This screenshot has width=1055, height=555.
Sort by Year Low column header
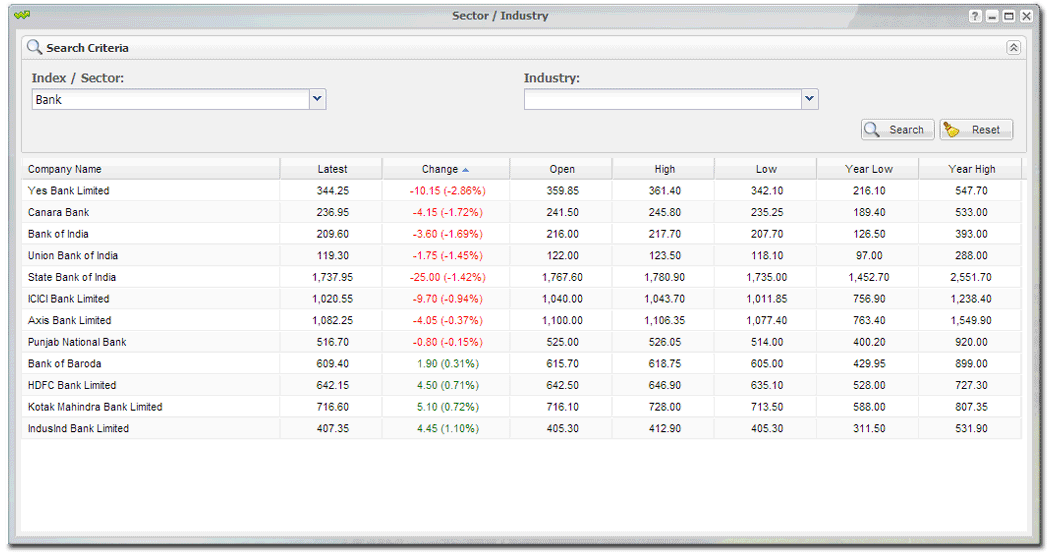click(868, 170)
